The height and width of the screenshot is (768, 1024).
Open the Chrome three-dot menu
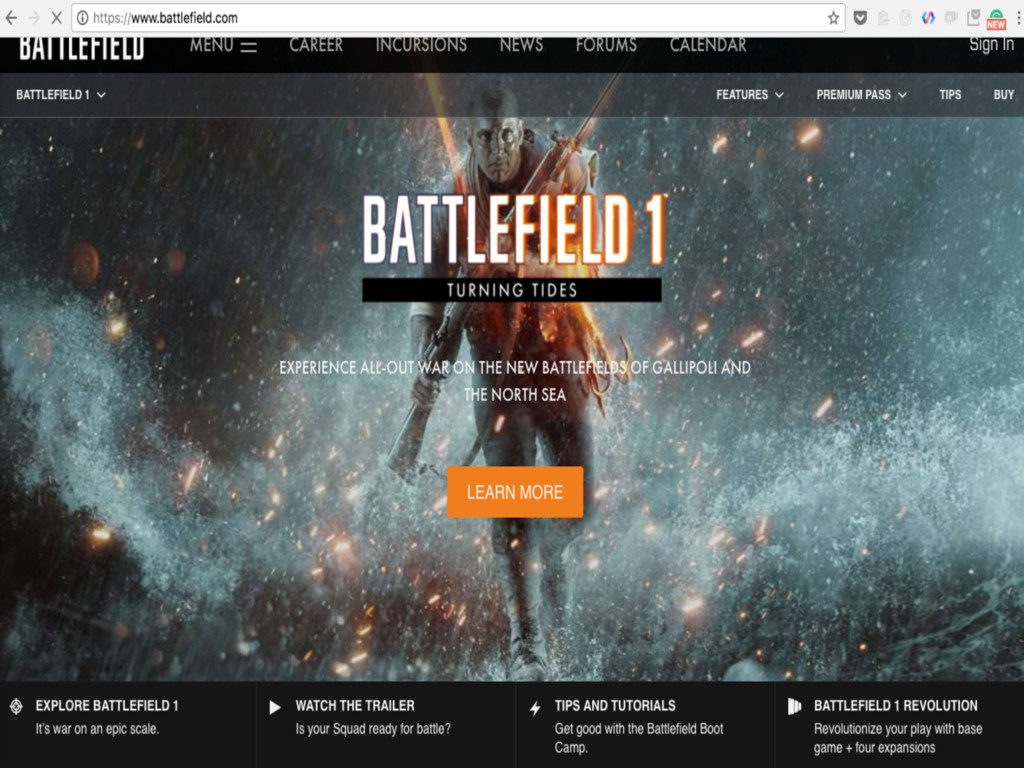(x=1018, y=18)
